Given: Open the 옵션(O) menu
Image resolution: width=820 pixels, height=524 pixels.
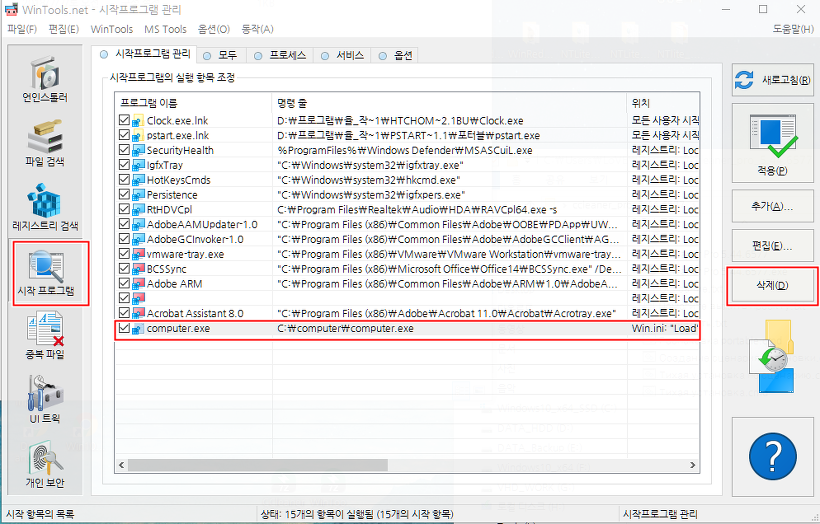Looking at the screenshot, I should (214, 29).
